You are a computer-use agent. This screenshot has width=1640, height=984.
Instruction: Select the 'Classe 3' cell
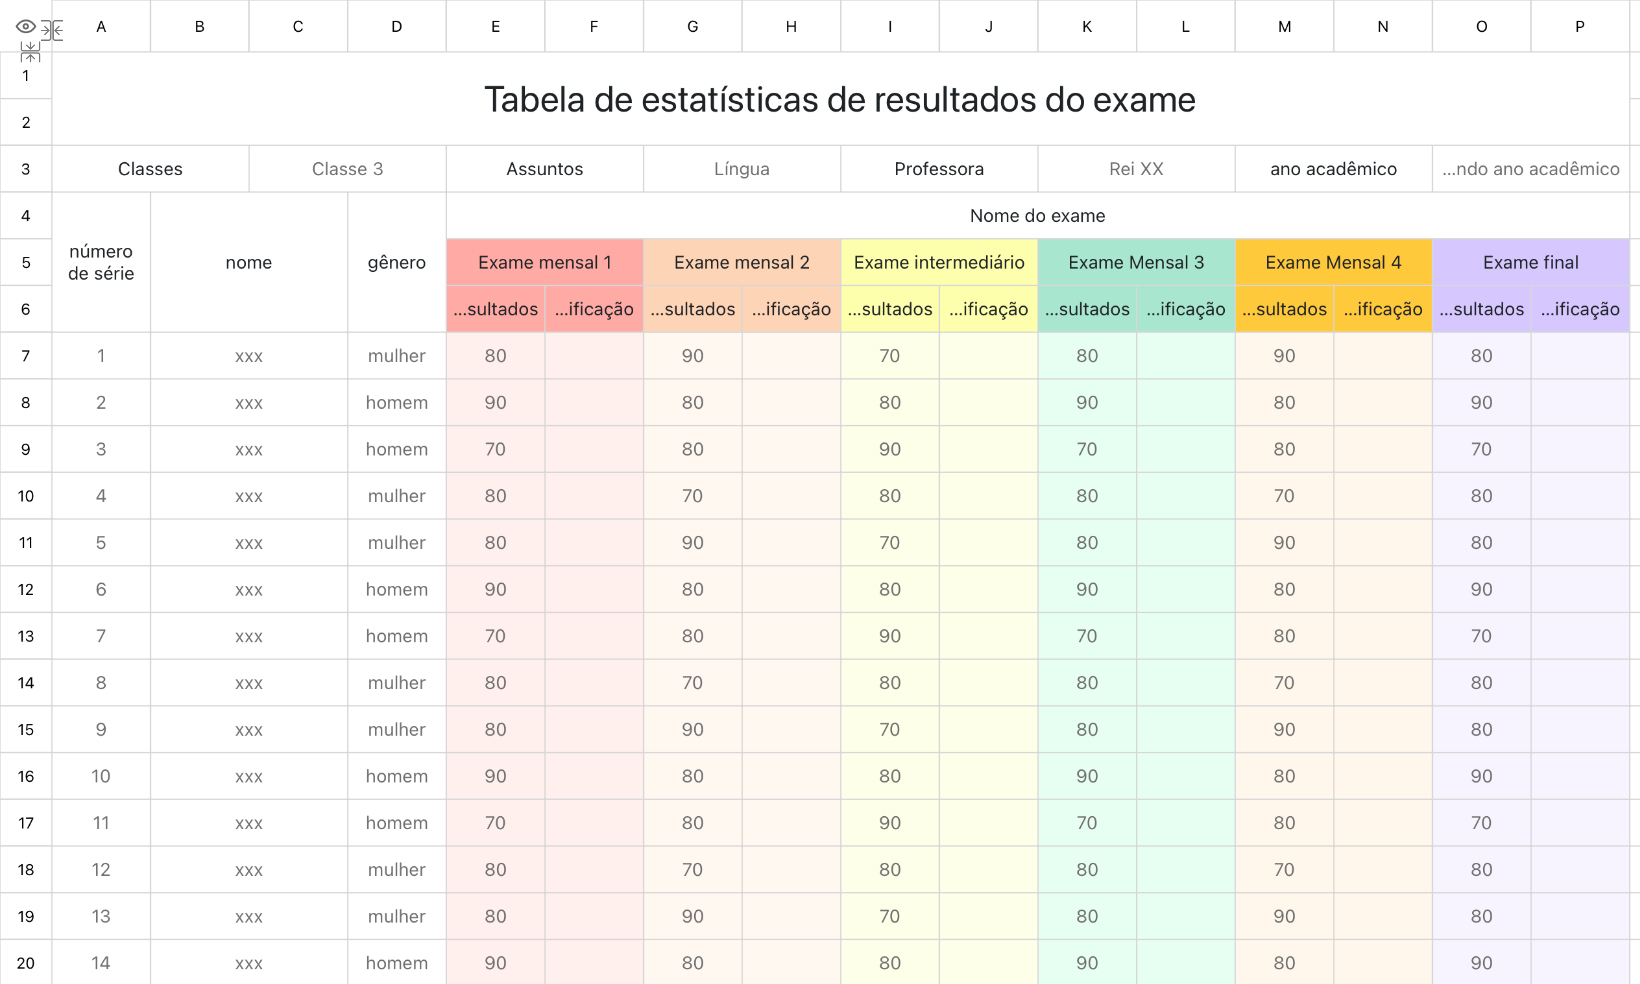pos(347,169)
